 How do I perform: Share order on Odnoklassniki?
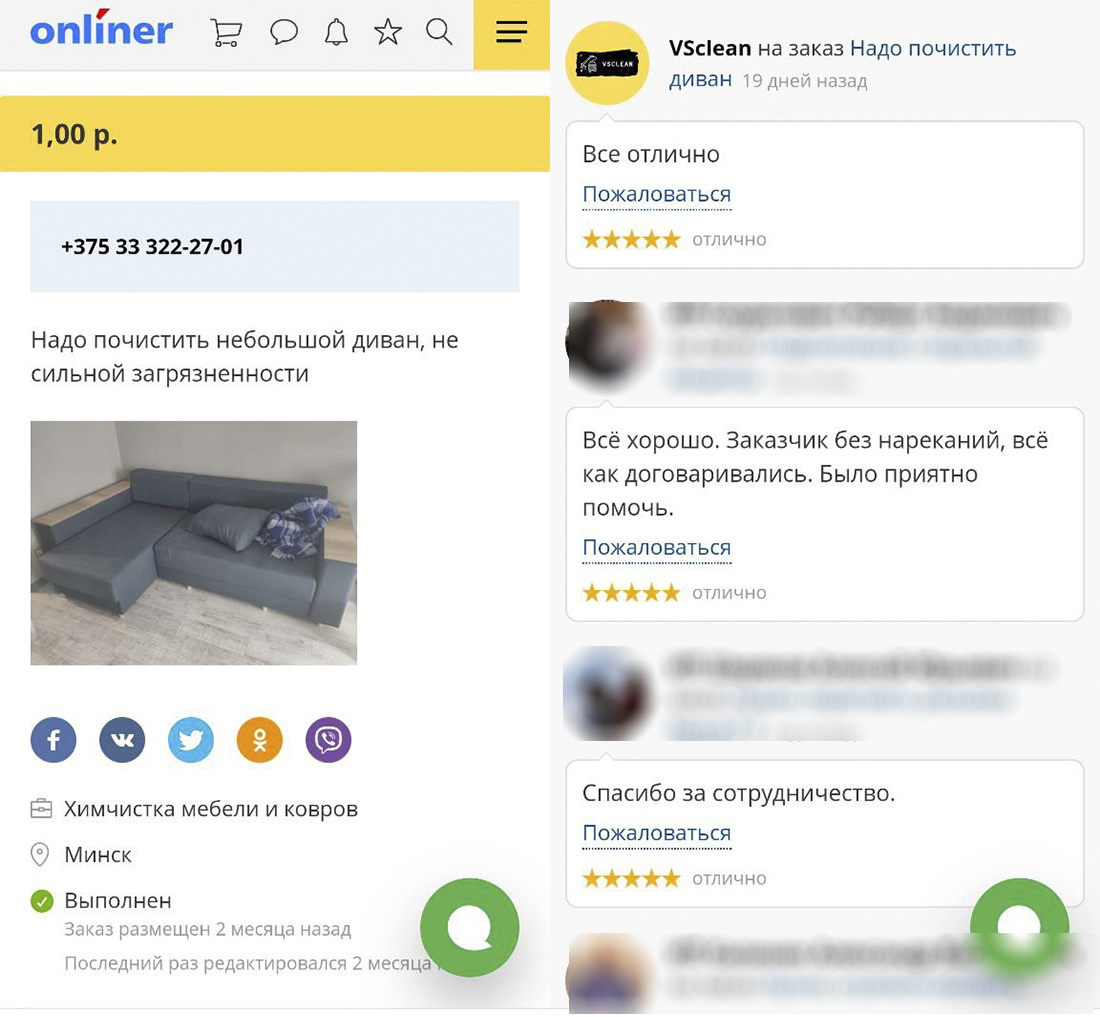tap(260, 740)
